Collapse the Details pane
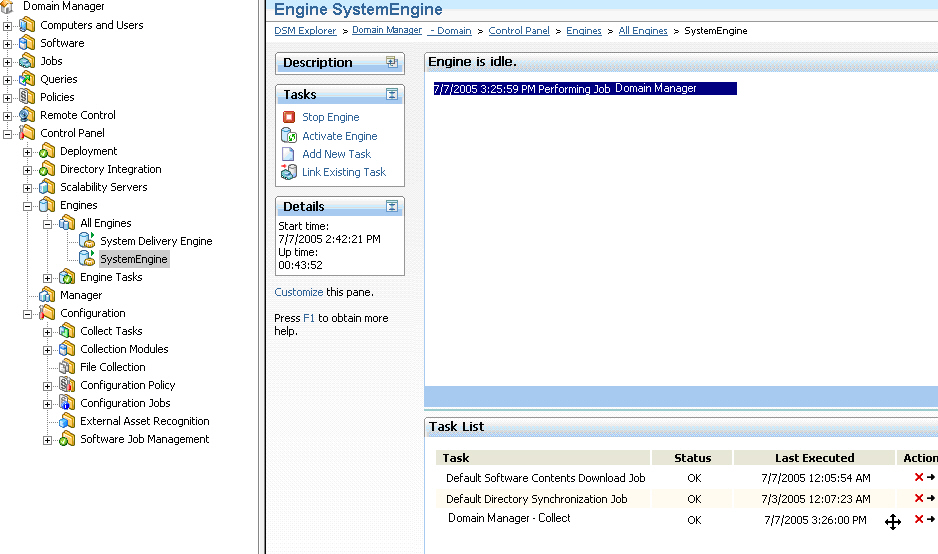This screenshot has height=554, width=938. [x=392, y=206]
